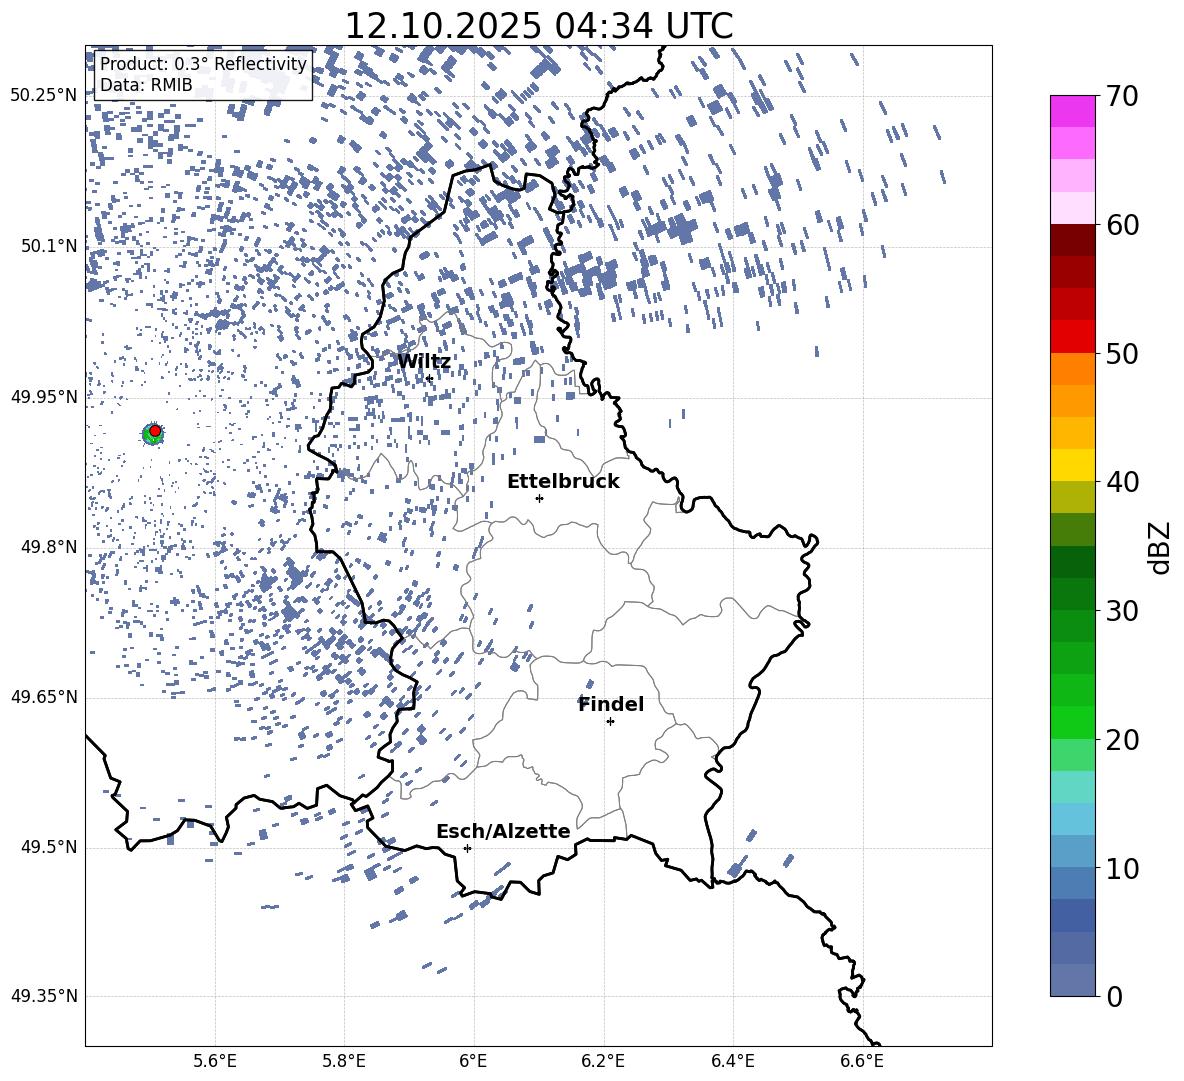The image size is (1184, 1081).
Task: Click the 'Findel' city label
Action: coord(611,704)
